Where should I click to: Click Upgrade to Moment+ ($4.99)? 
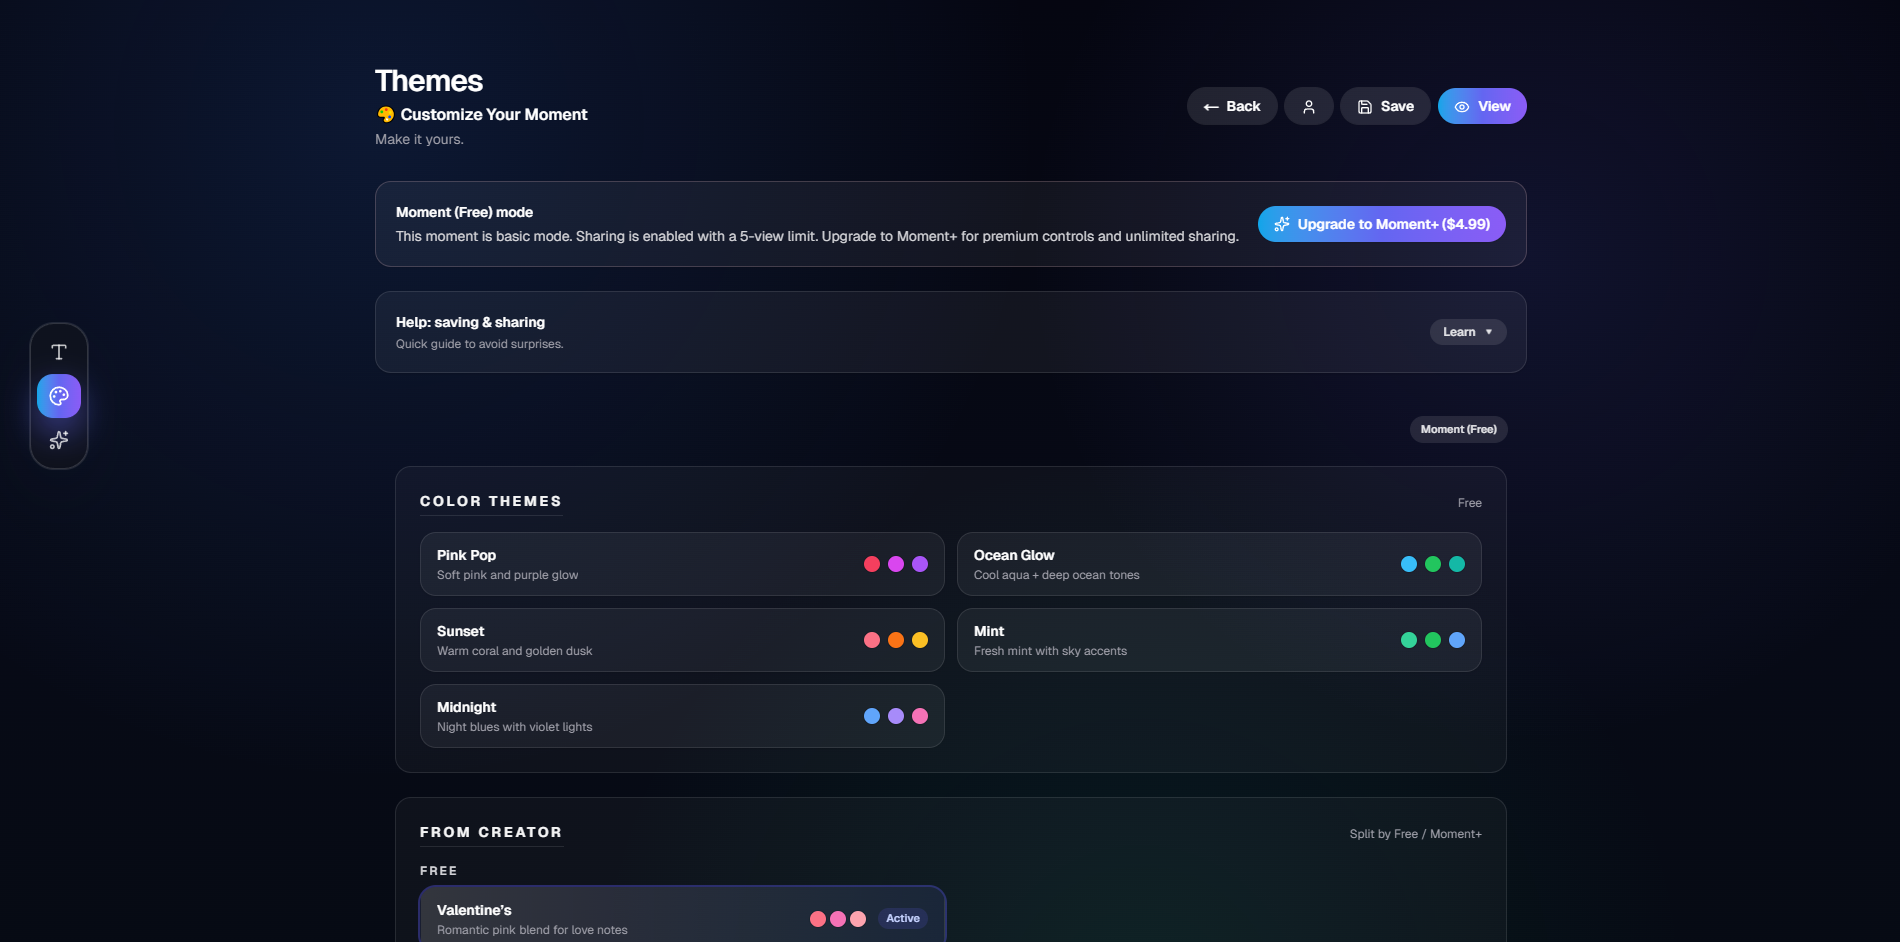coord(1382,224)
